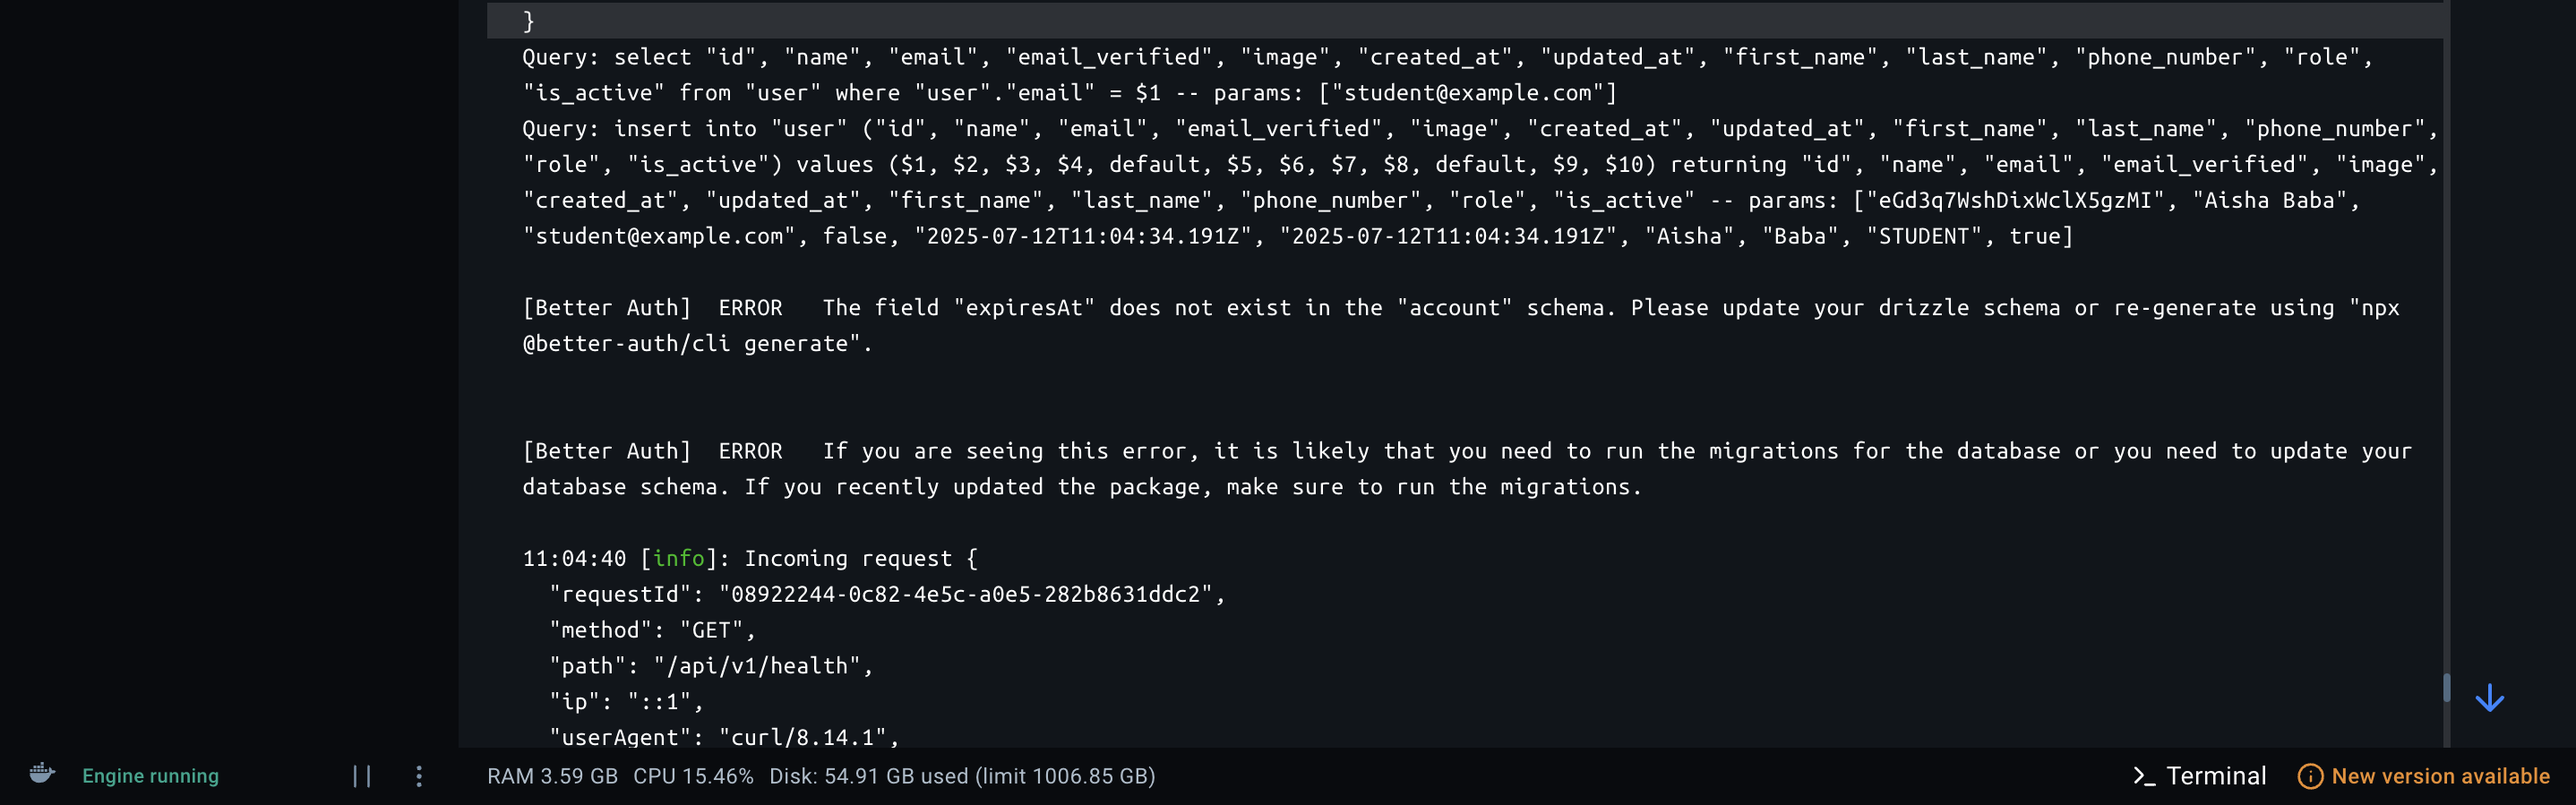The image size is (2576, 805).
Task: Click the RAM usage readout
Action: pyautogui.click(x=552, y=776)
